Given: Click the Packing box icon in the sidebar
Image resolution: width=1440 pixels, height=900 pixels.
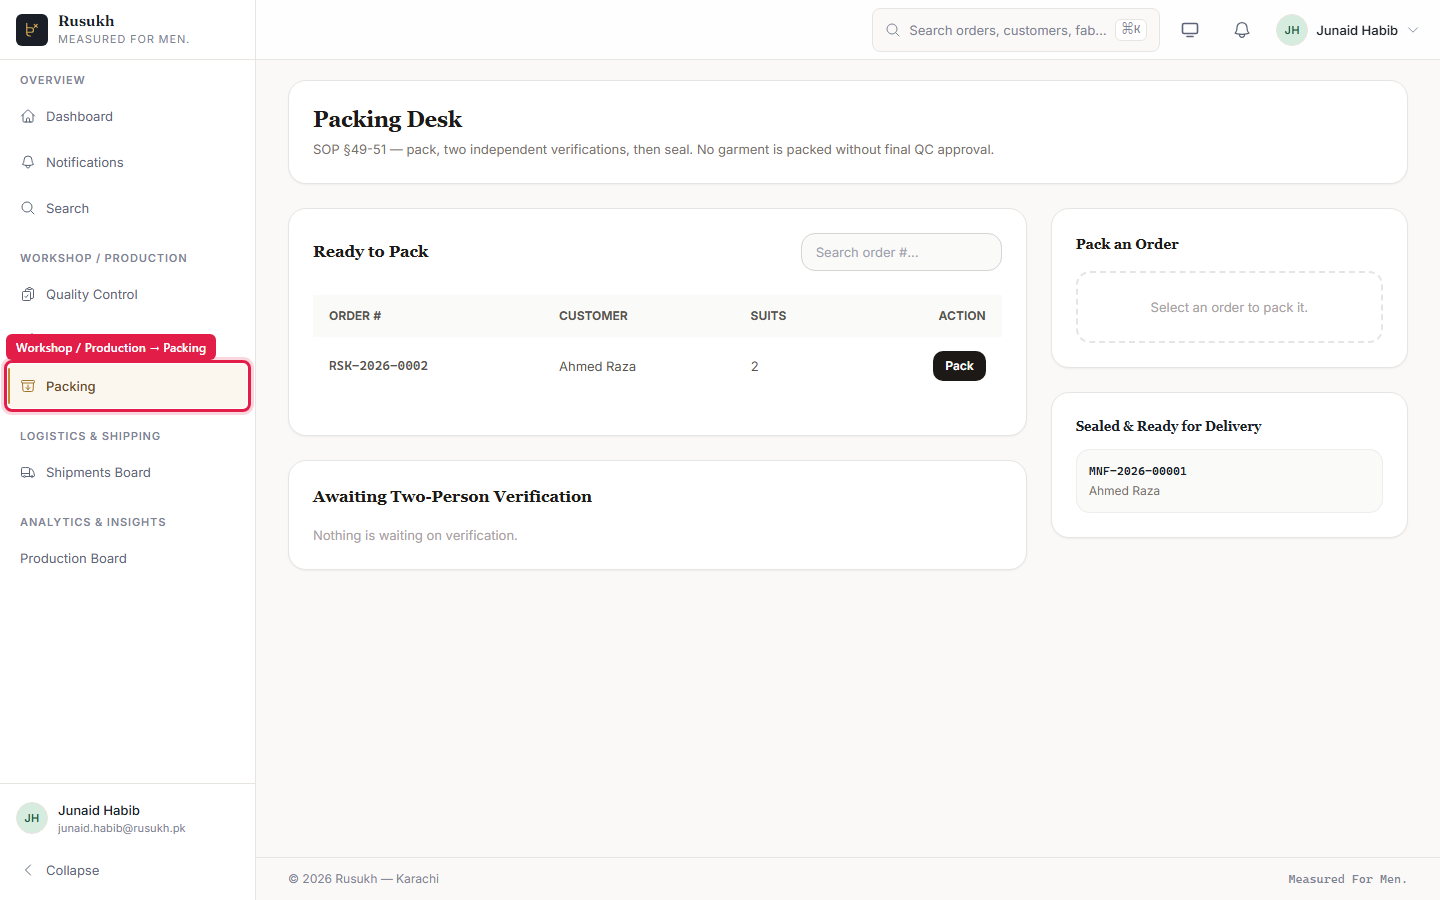Looking at the screenshot, I should point(28,386).
